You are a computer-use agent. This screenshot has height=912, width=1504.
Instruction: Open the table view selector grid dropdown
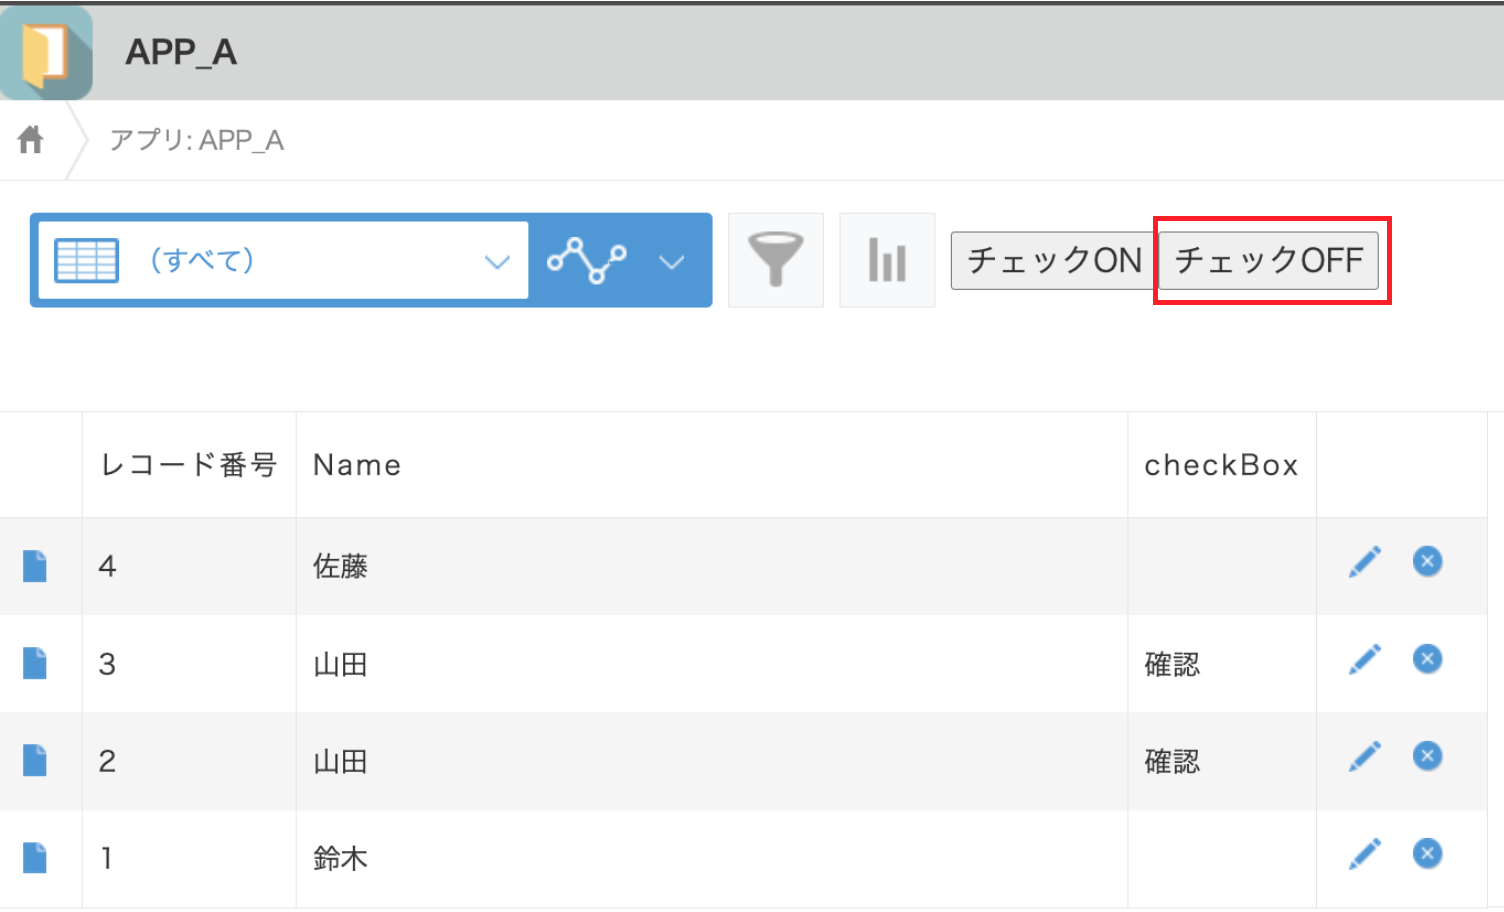(x=86, y=260)
